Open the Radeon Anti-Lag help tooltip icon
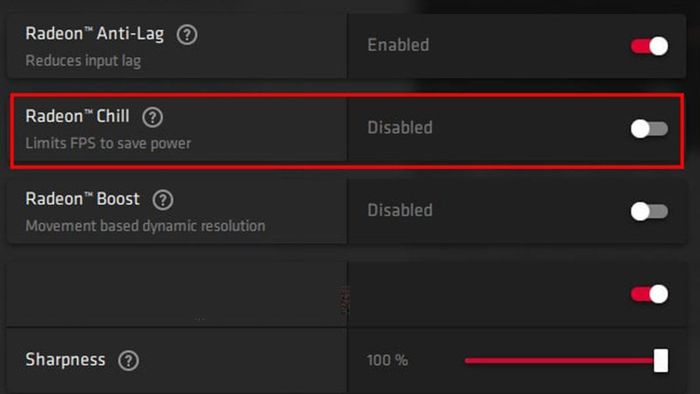This screenshot has height=394, width=700. tap(187, 34)
